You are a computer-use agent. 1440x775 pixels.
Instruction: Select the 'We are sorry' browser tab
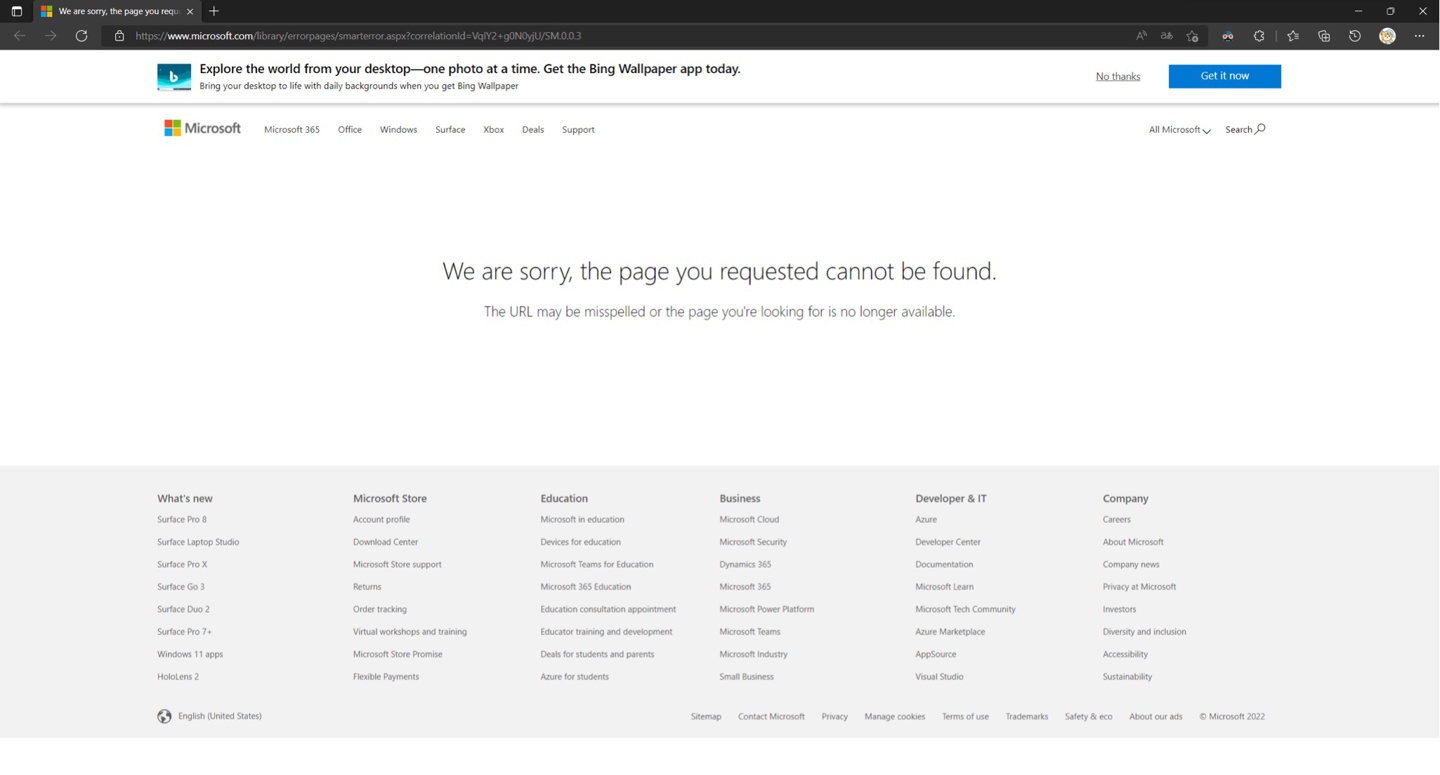[117, 12]
